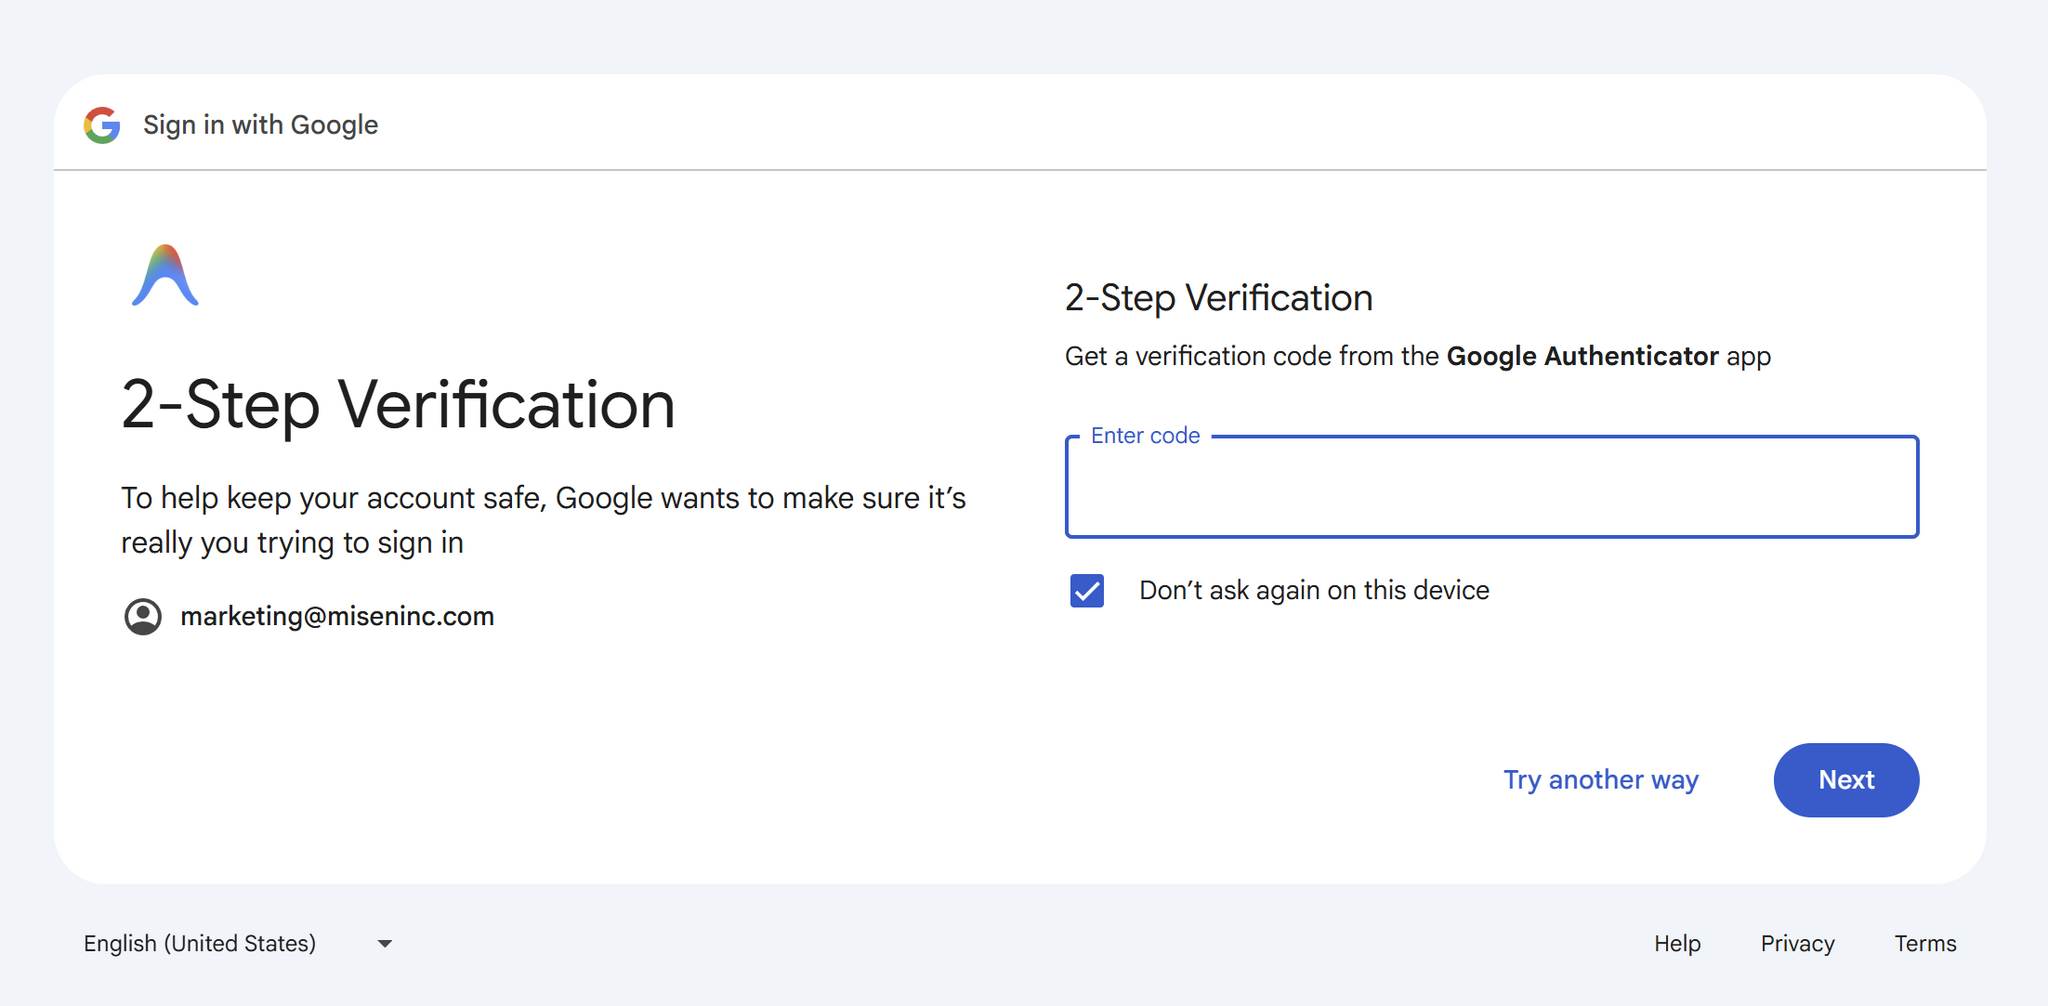Viewport: 2048px width, 1006px height.
Task: Open the English (United States) language dropdown
Action: [x=238, y=943]
